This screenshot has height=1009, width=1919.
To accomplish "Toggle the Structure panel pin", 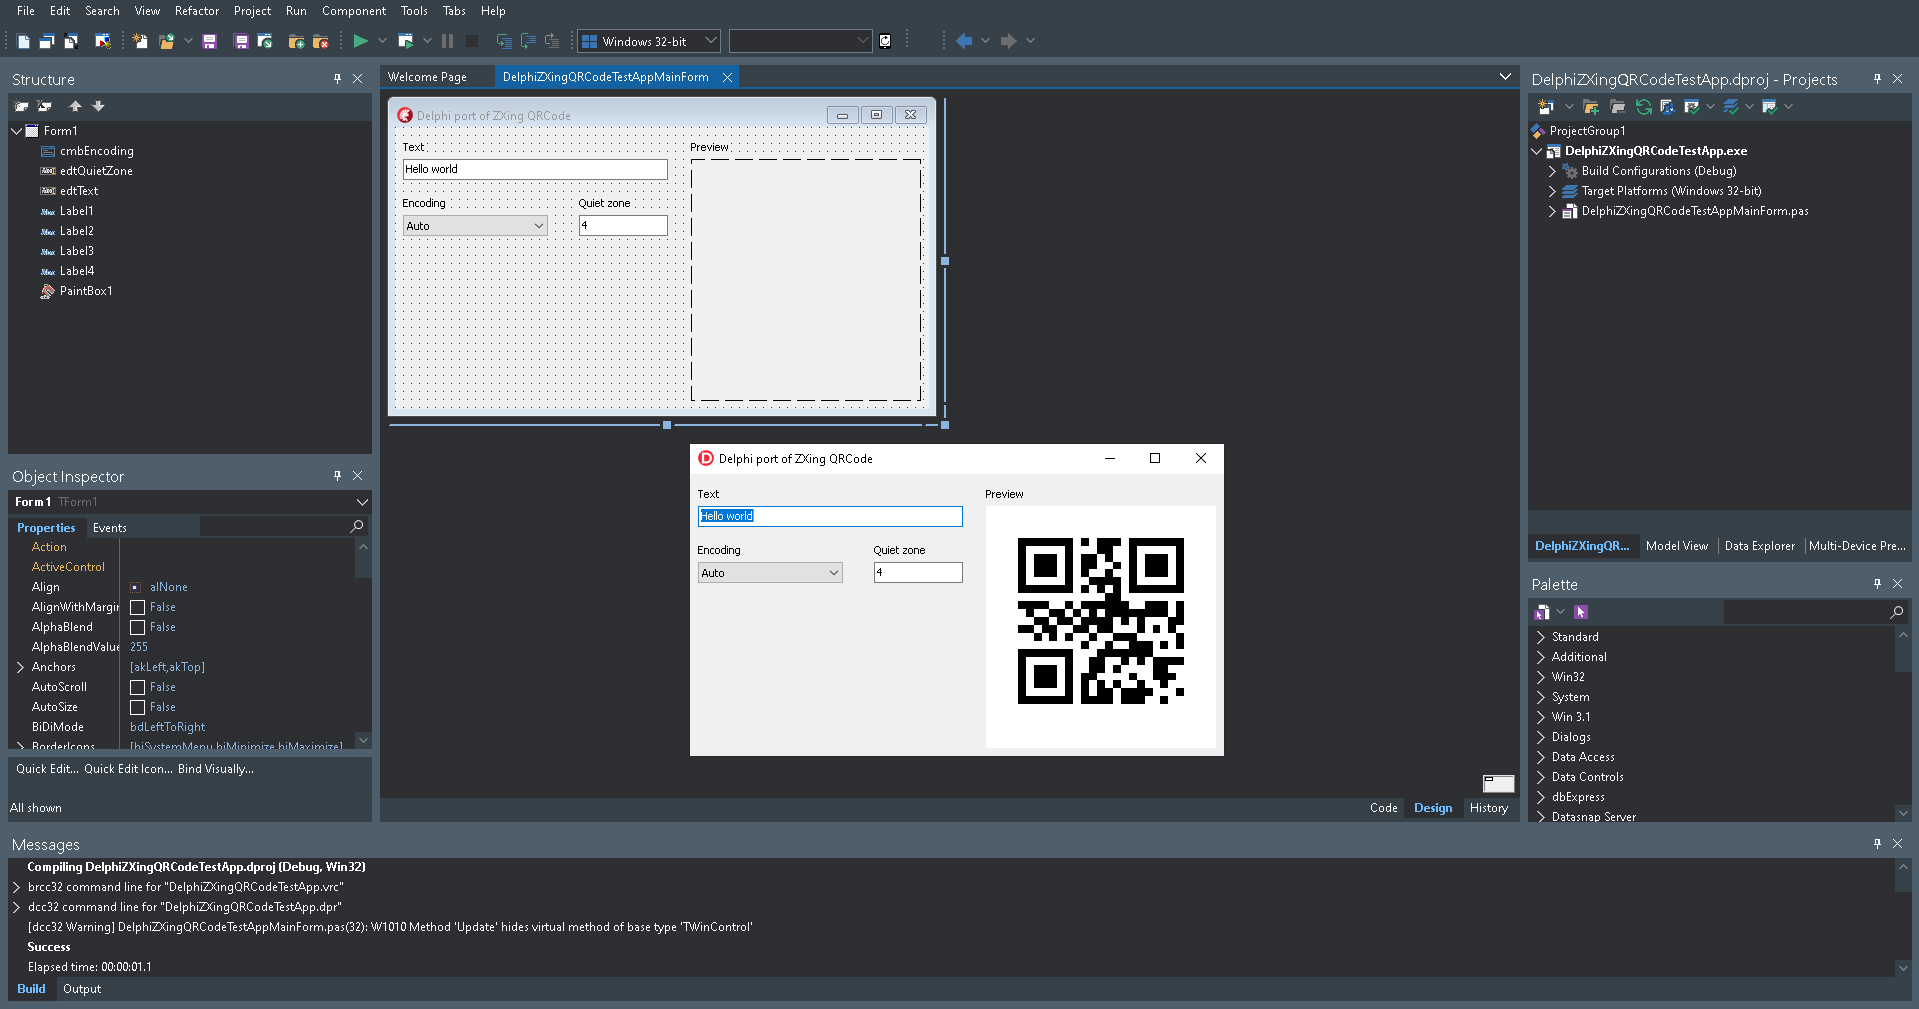I will [337, 79].
